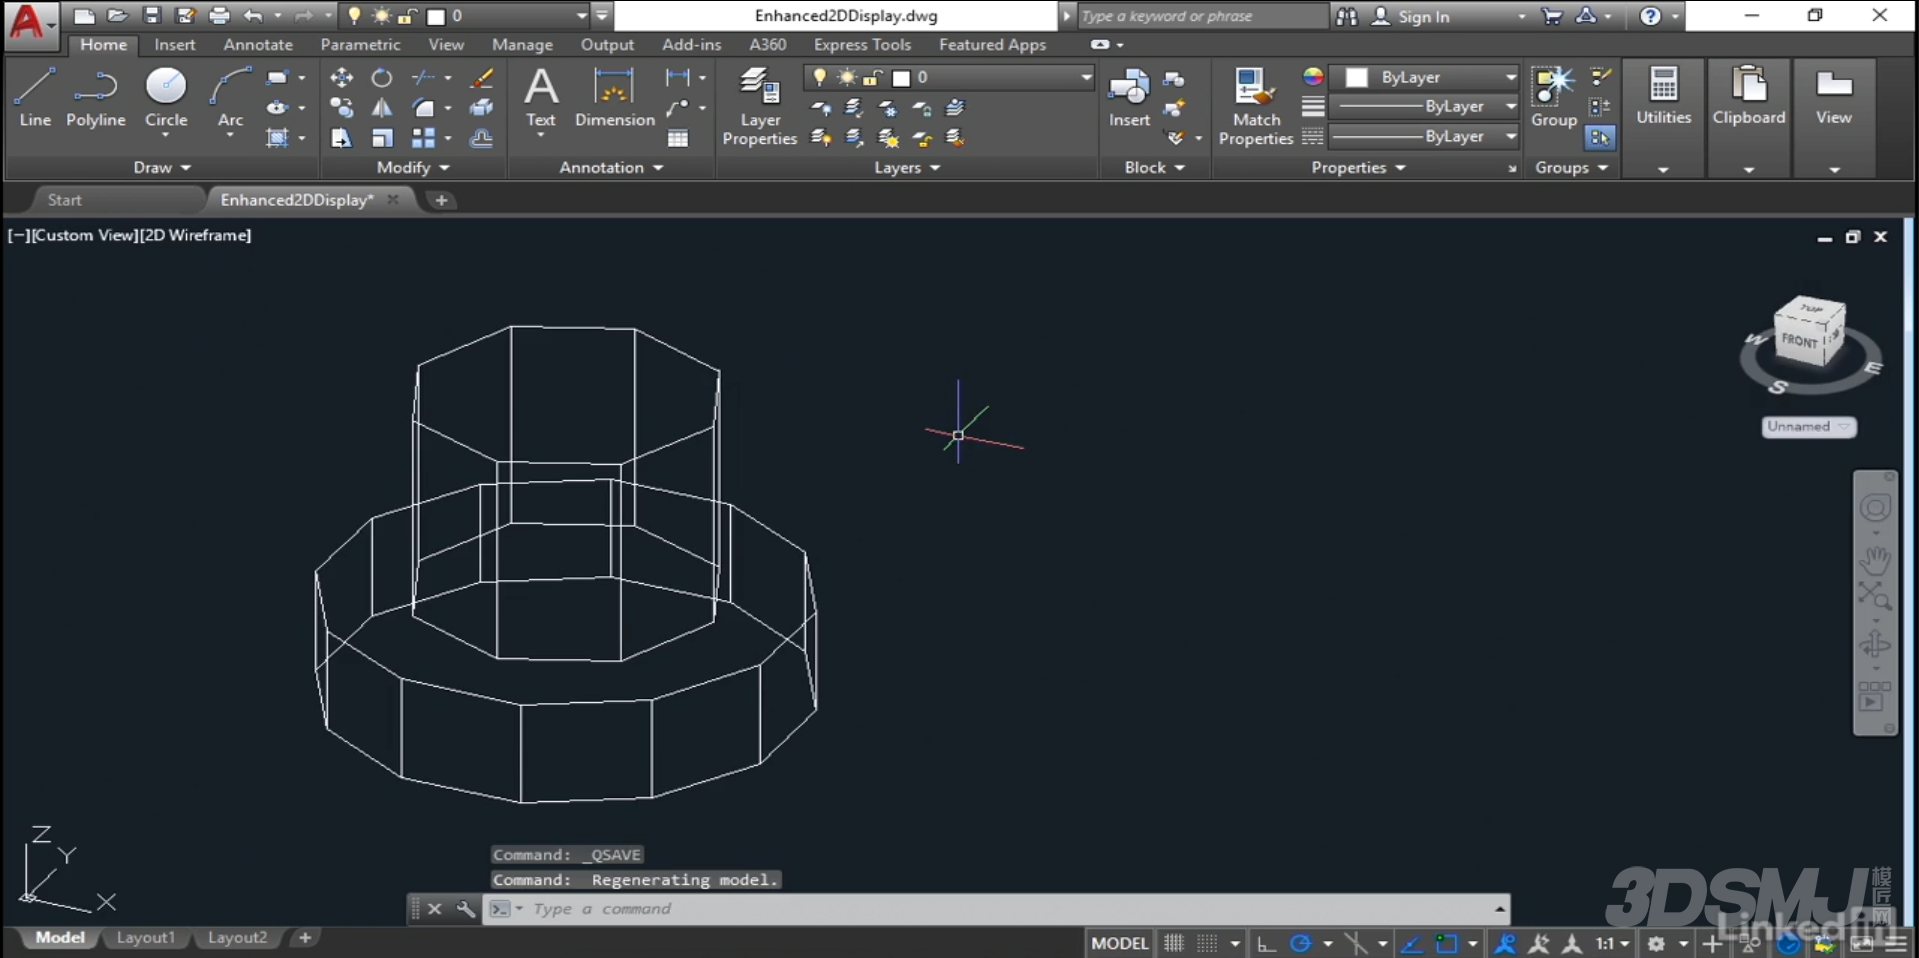The height and width of the screenshot is (958, 1919).
Task: Click the Mirror tool icon
Action: click(x=382, y=107)
